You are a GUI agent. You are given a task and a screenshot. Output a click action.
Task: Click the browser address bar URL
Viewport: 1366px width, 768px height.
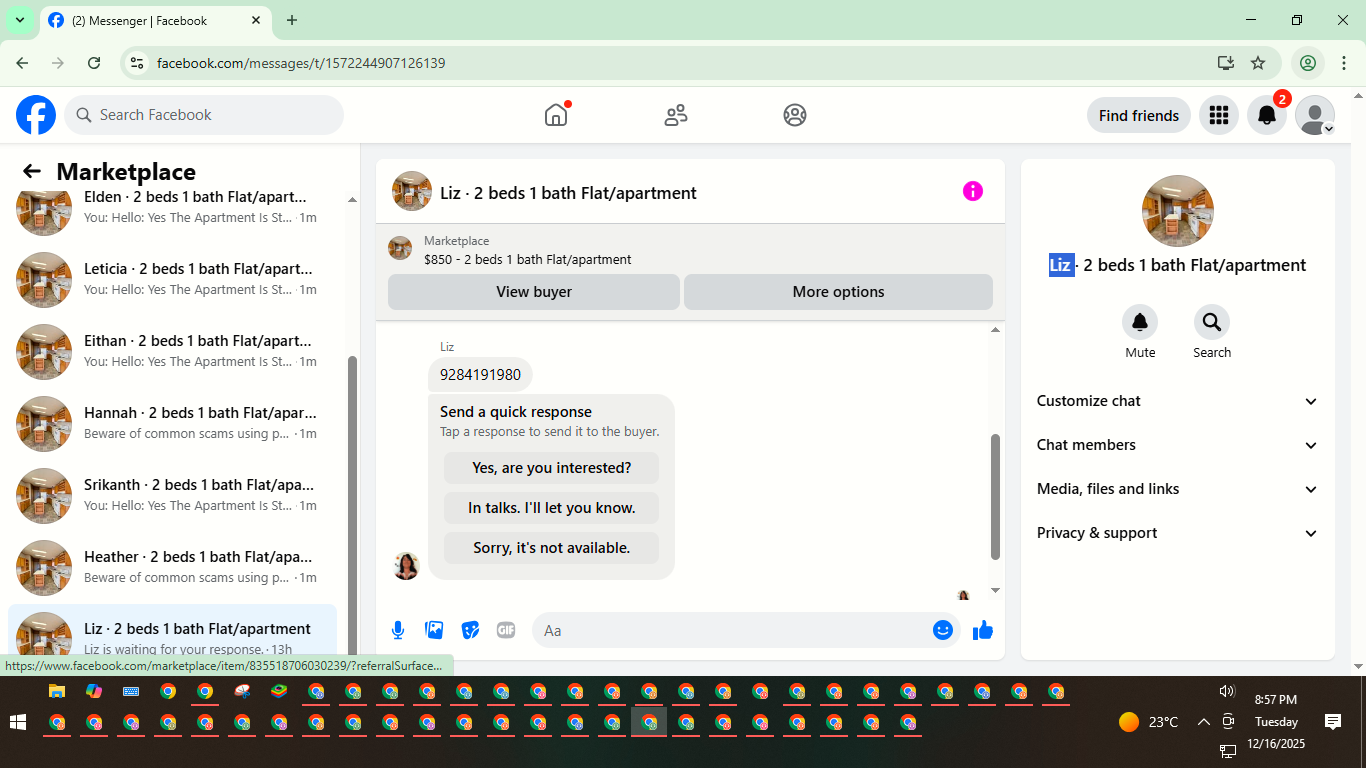tap(301, 63)
